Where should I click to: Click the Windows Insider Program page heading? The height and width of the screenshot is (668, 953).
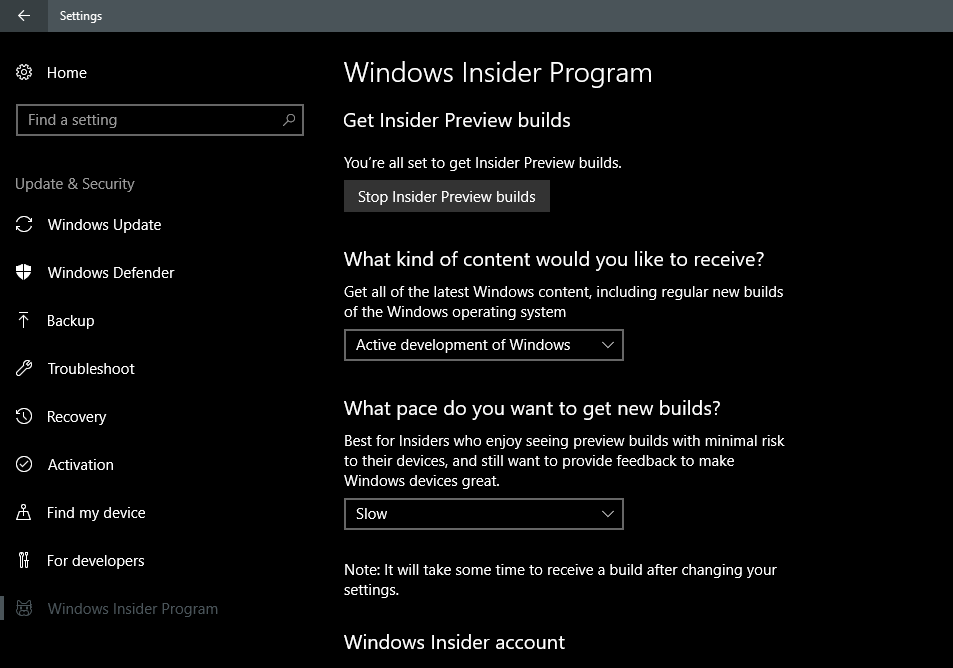point(498,73)
